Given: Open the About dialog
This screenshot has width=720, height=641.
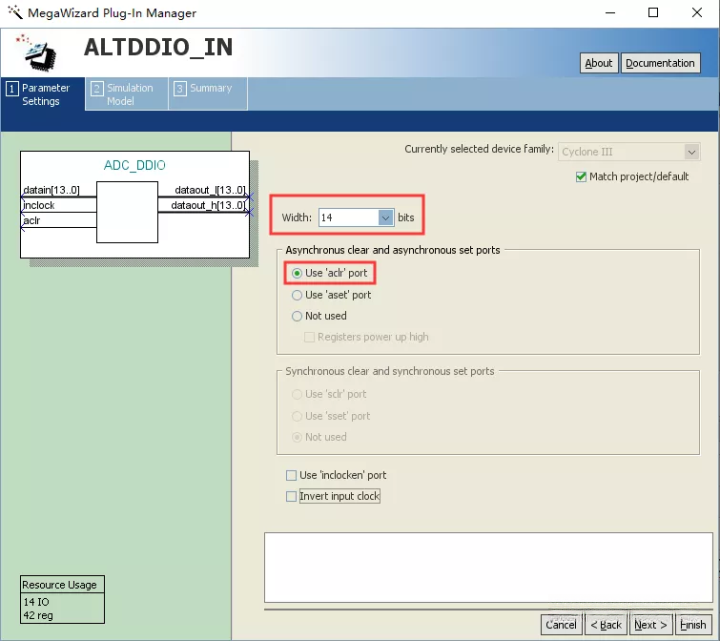Looking at the screenshot, I should pos(599,63).
